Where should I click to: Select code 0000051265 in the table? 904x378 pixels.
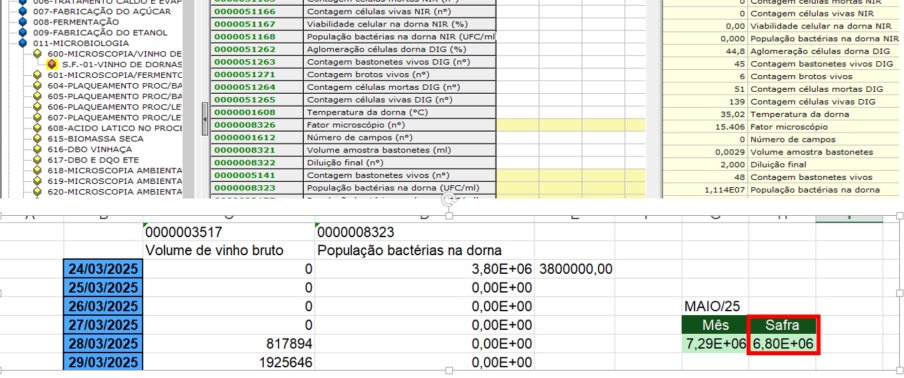(257, 100)
